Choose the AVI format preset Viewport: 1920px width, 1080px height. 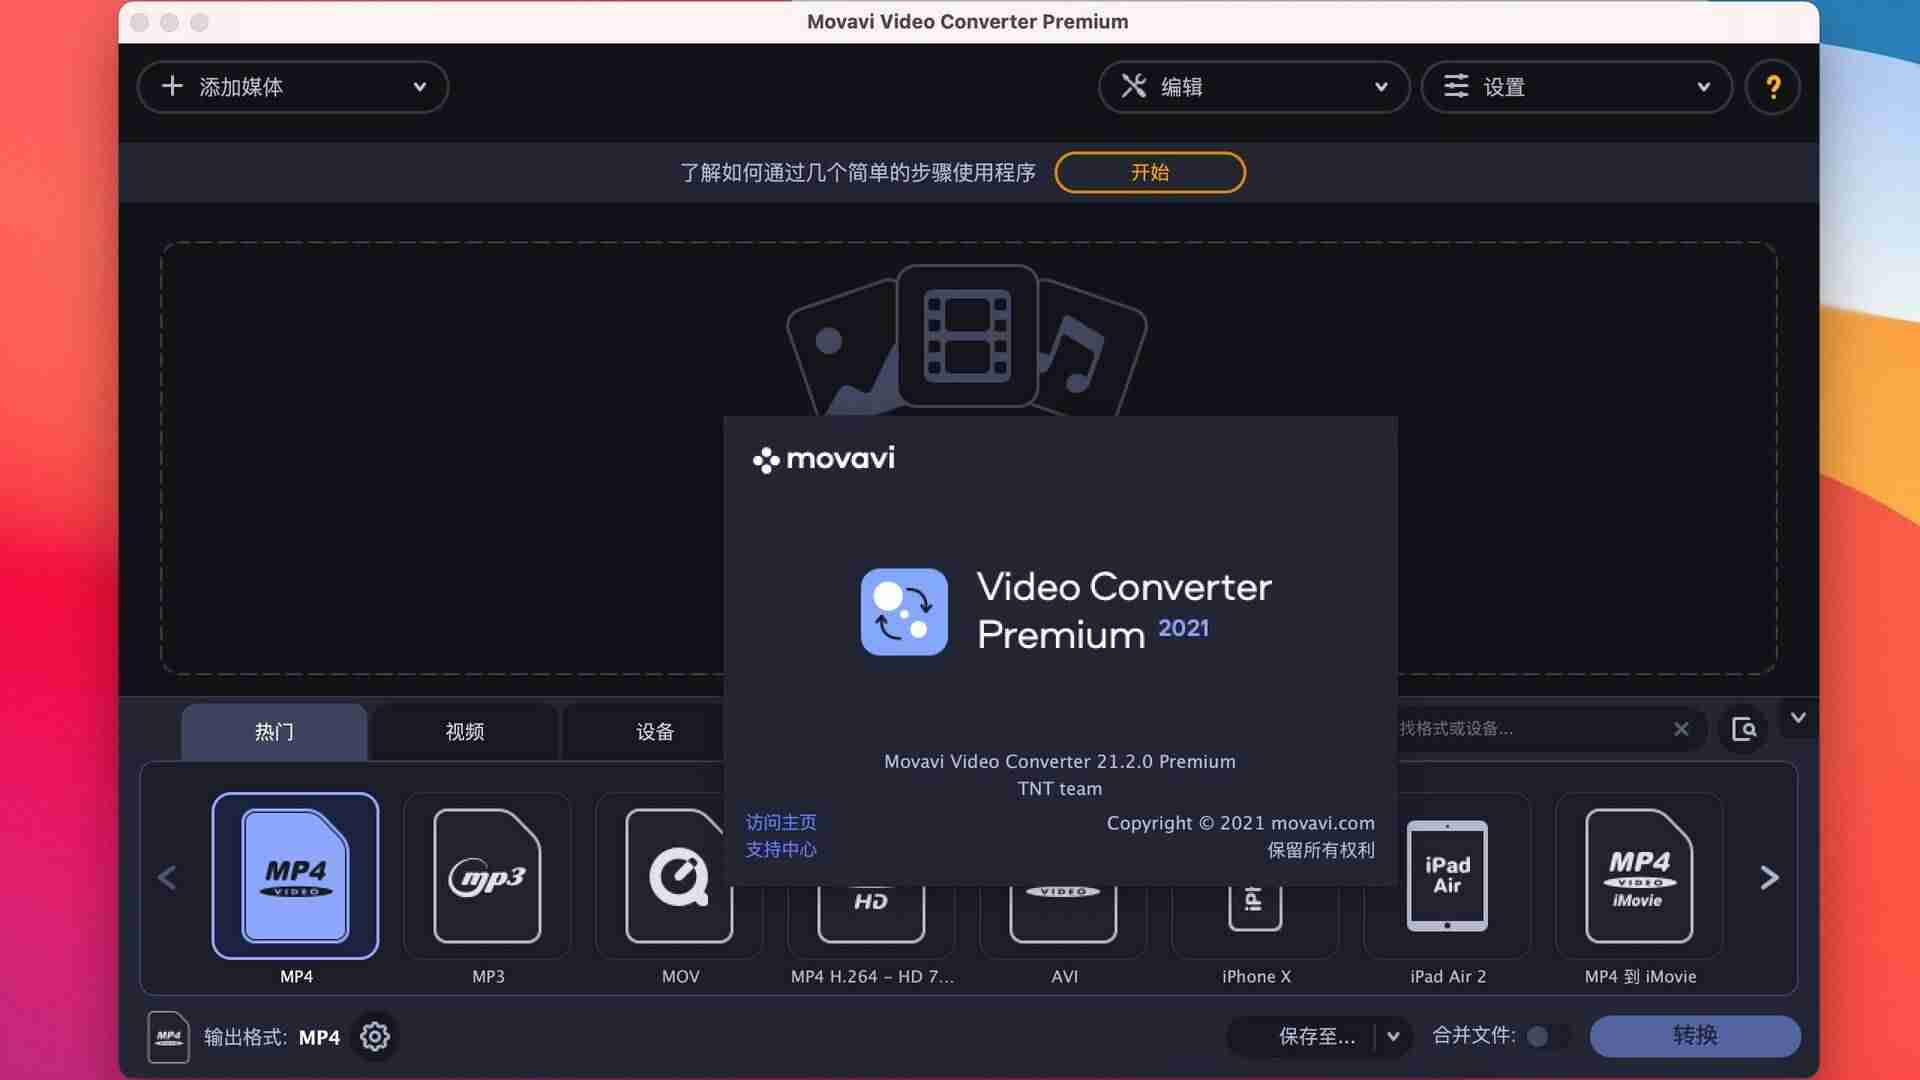pyautogui.click(x=1063, y=922)
